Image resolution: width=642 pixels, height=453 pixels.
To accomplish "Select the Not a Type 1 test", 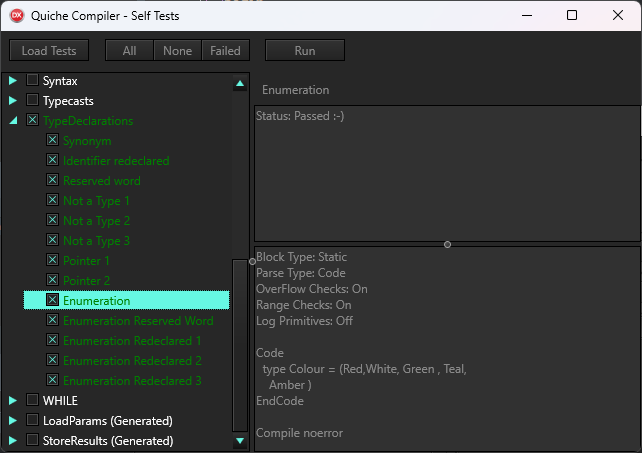I will [96, 201].
